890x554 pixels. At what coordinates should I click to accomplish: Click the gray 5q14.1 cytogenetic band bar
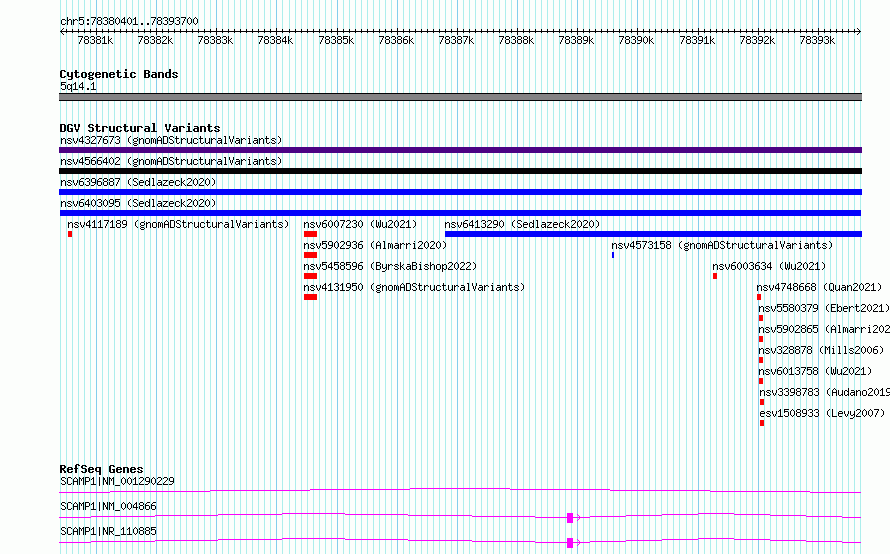pos(460,97)
